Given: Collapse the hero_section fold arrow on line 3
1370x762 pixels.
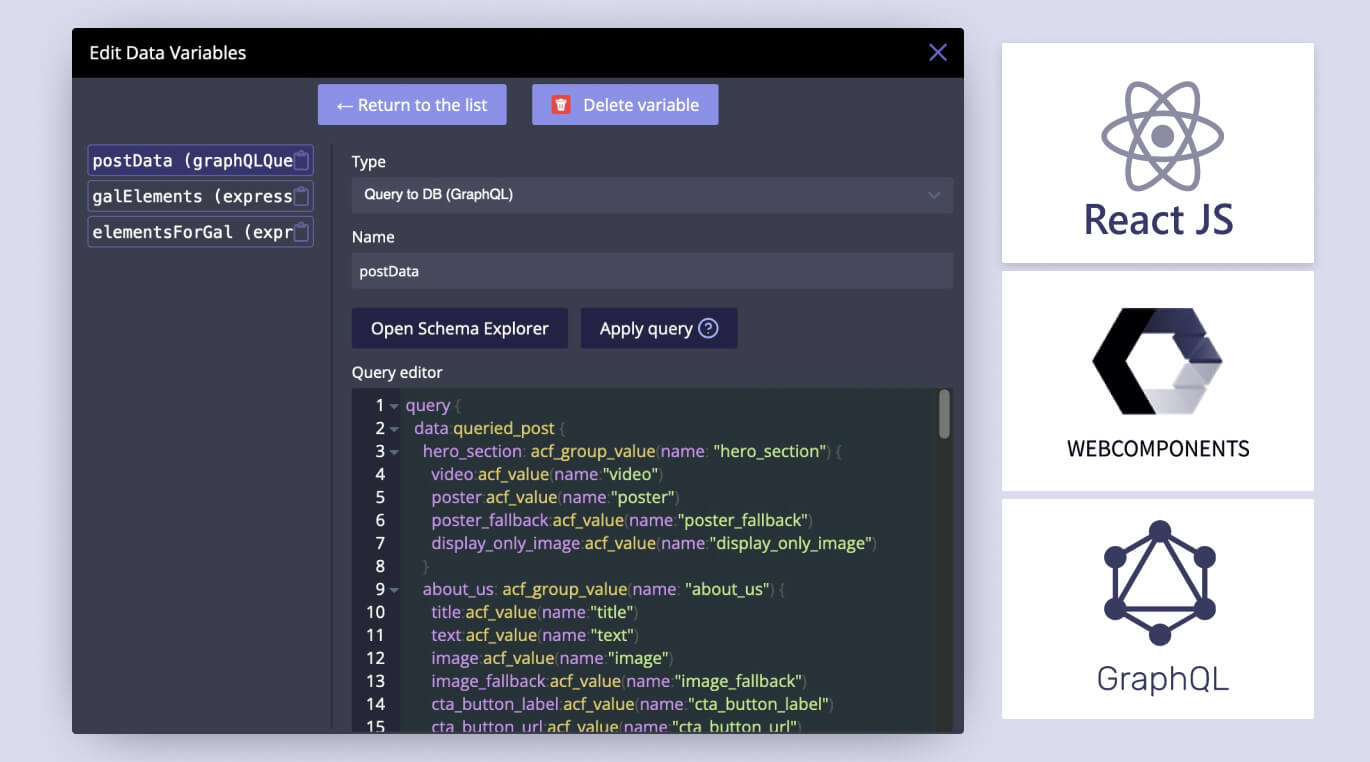Looking at the screenshot, I should tap(394, 452).
